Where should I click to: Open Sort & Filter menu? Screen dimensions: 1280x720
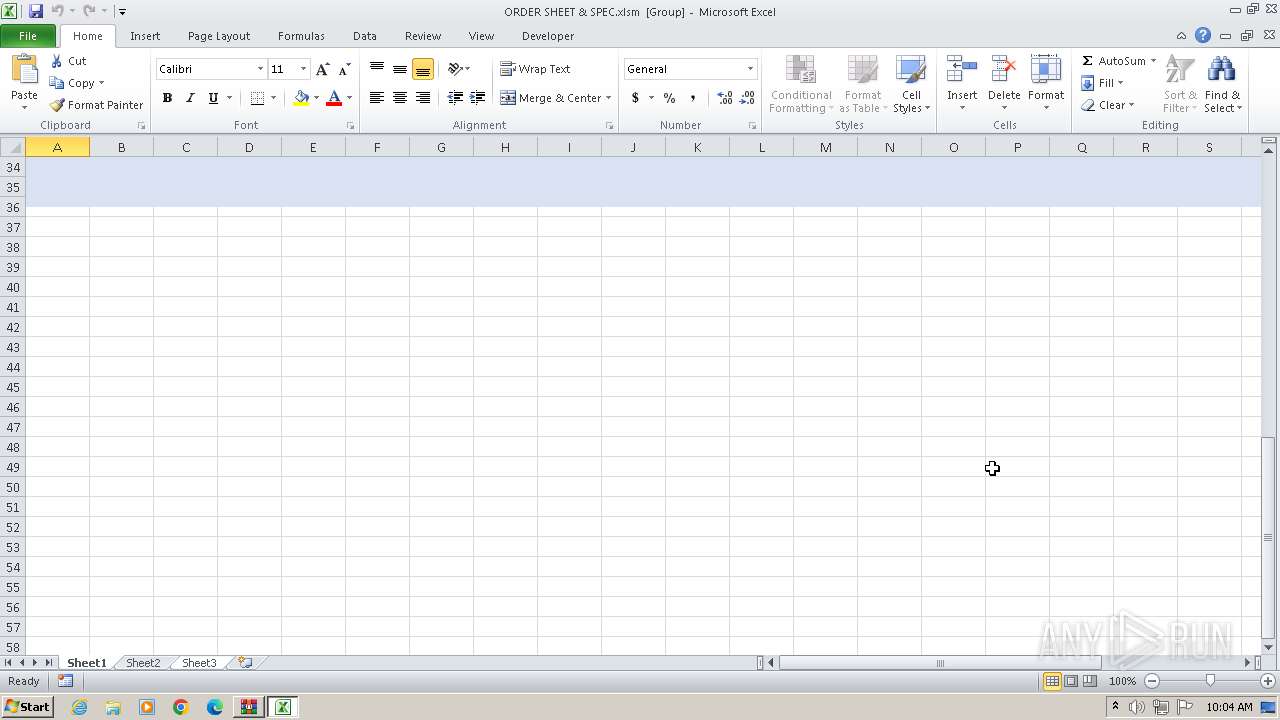pos(1180,84)
